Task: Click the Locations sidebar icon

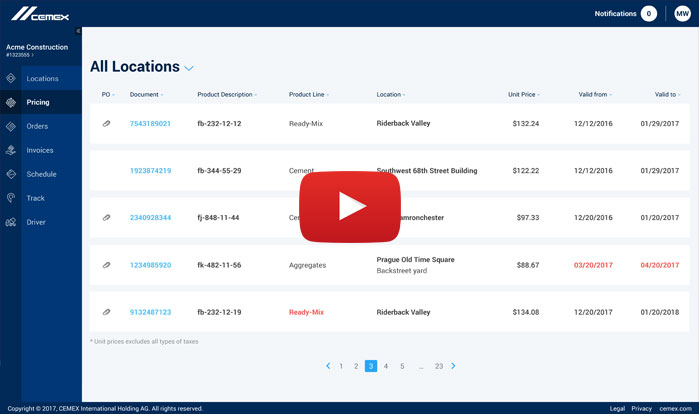Action: tap(11, 78)
